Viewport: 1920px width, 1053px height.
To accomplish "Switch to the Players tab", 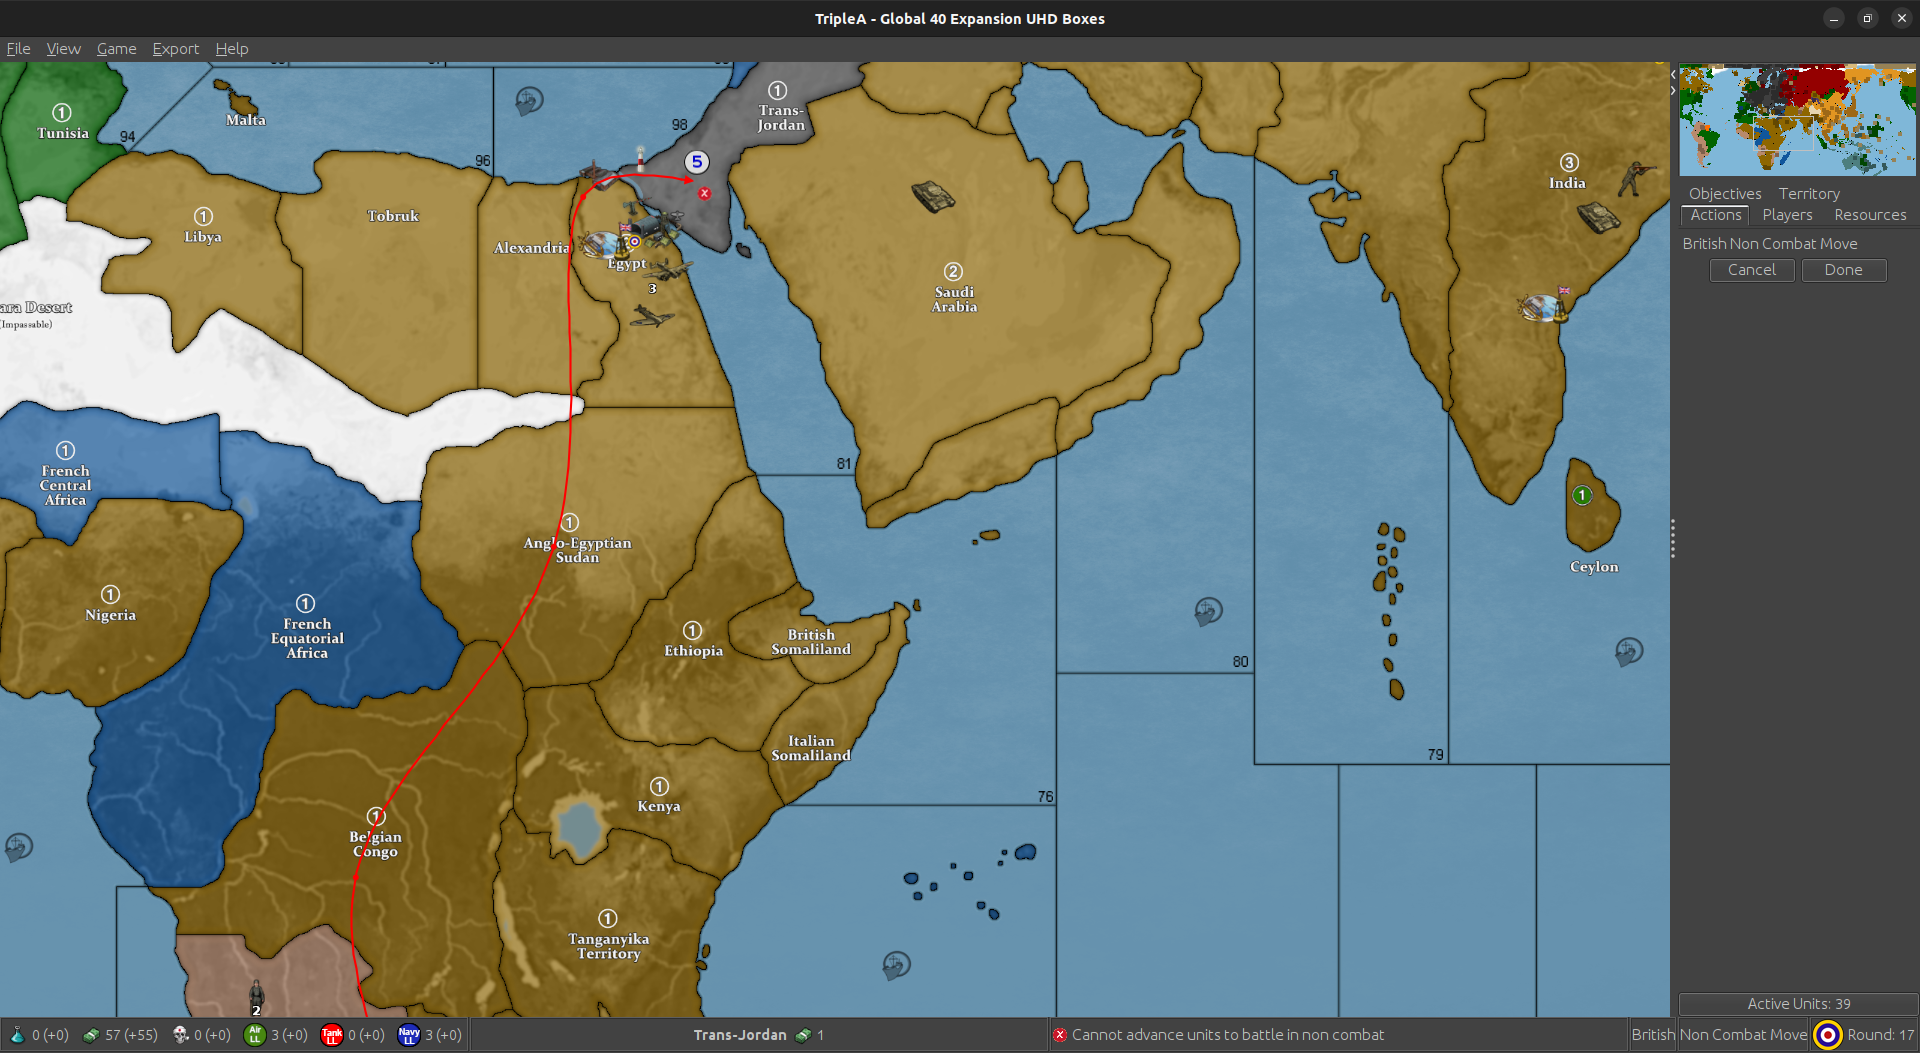I will (1787, 215).
